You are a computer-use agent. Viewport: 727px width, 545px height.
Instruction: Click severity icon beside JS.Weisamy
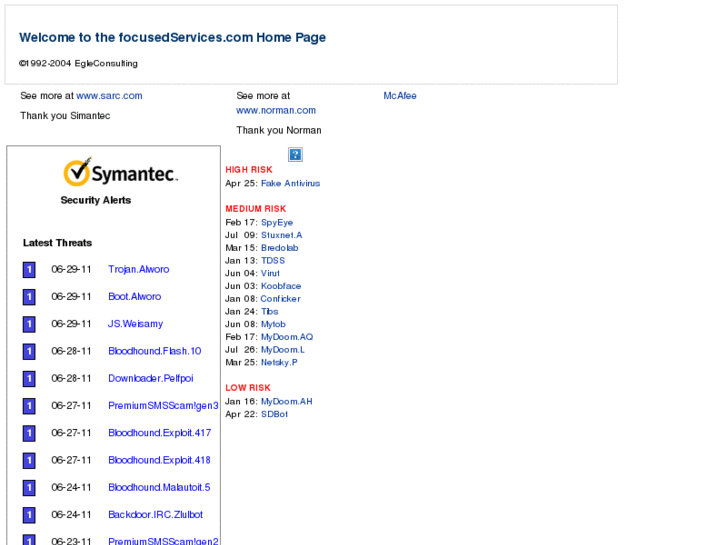[29, 324]
